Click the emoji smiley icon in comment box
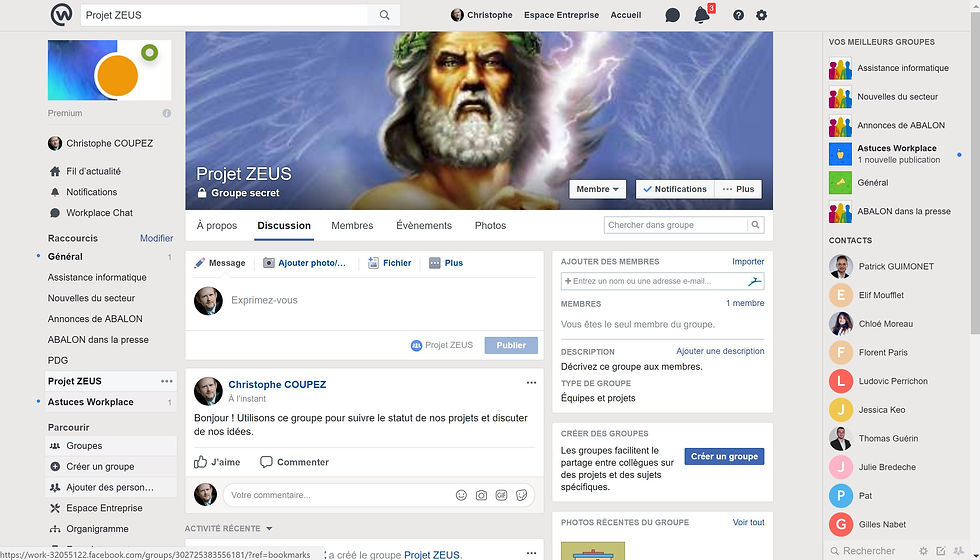980x560 pixels. [461, 495]
